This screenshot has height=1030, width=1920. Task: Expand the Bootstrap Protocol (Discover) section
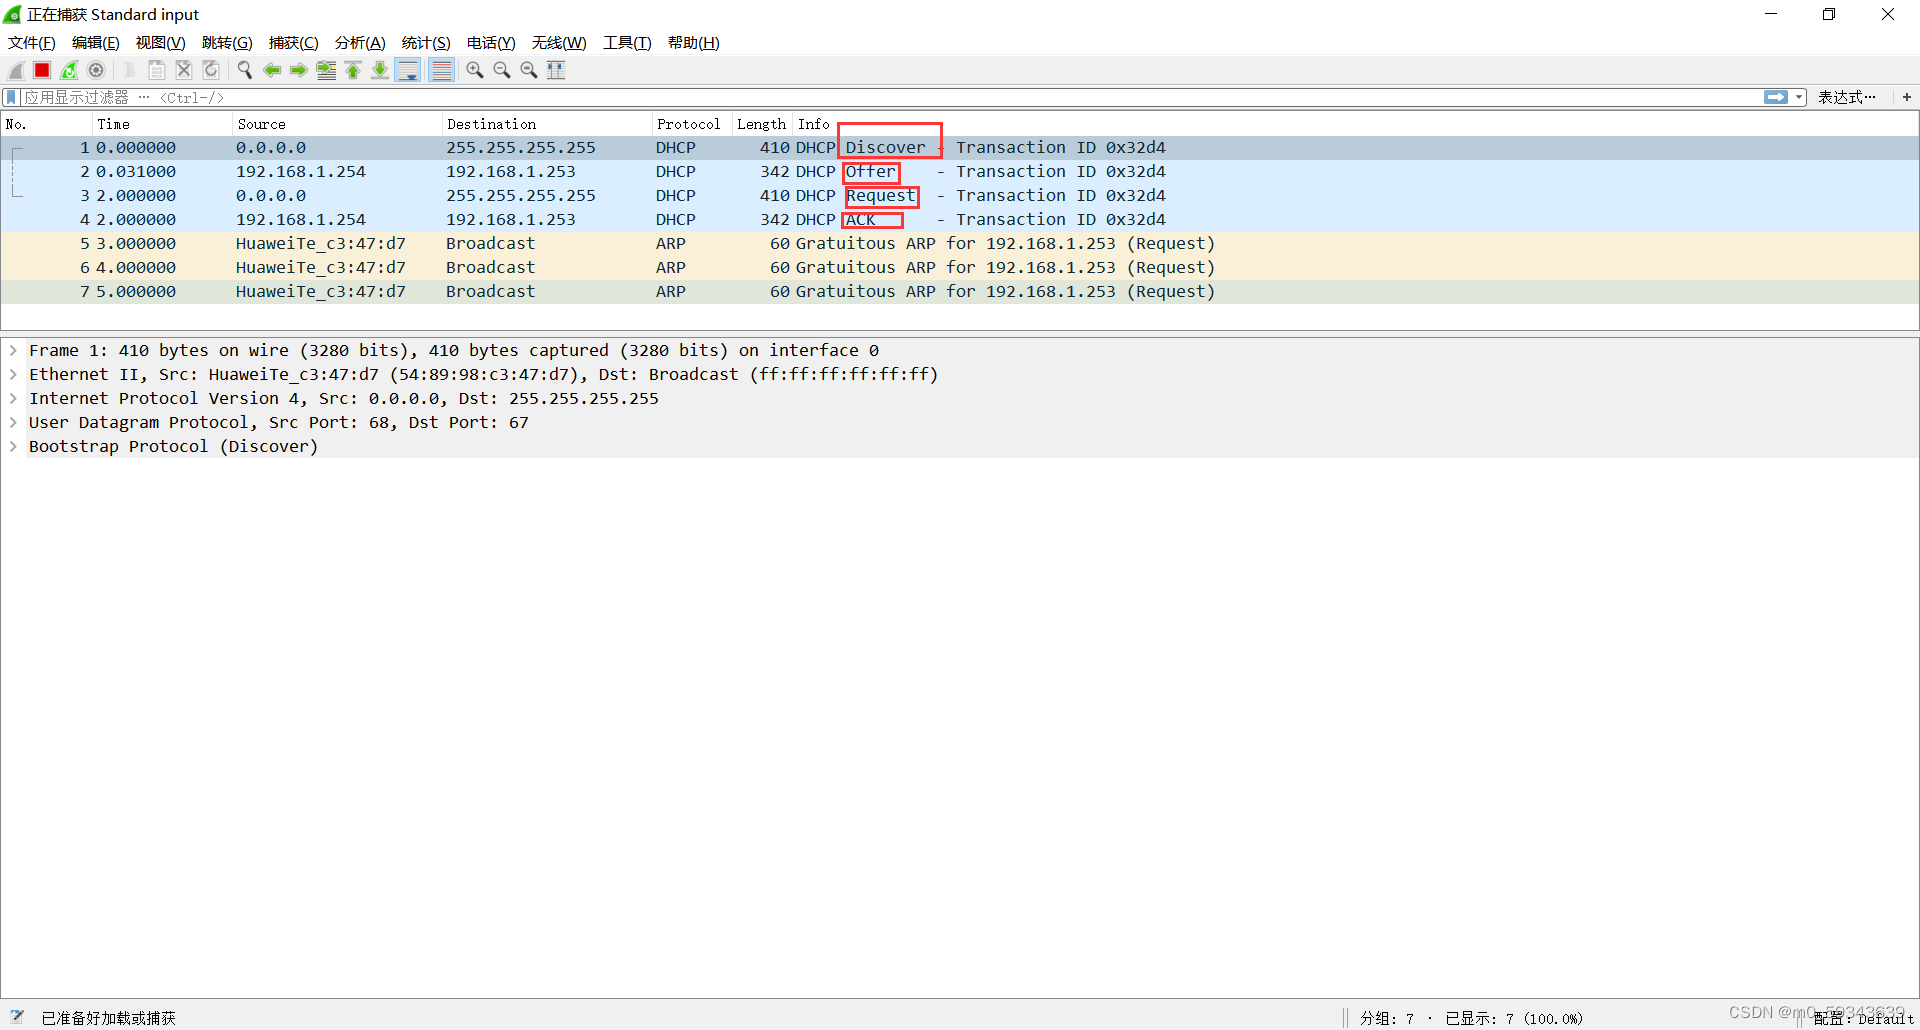point(13,447)
